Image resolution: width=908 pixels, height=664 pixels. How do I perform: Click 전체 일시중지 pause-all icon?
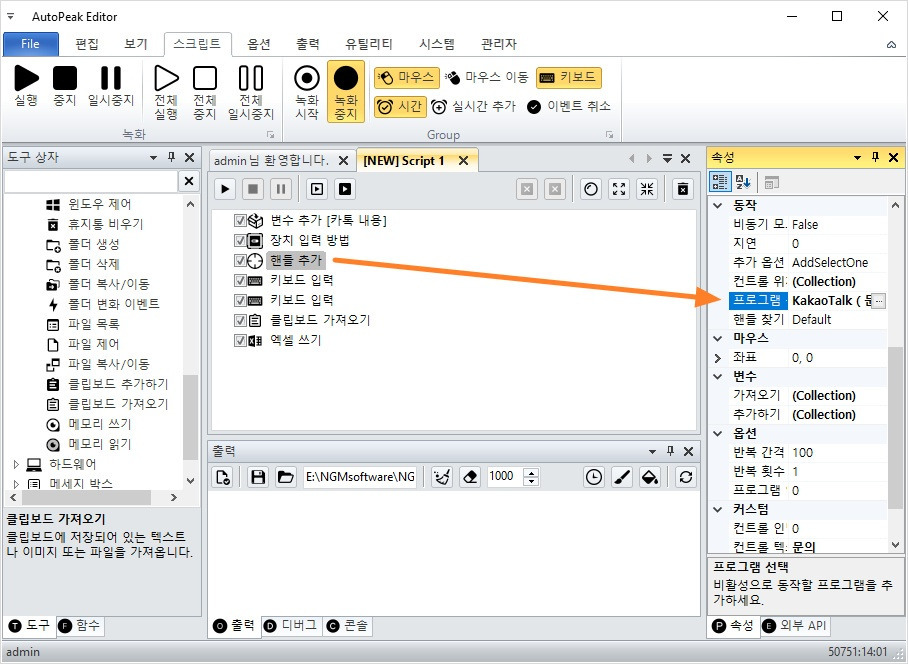251,93
